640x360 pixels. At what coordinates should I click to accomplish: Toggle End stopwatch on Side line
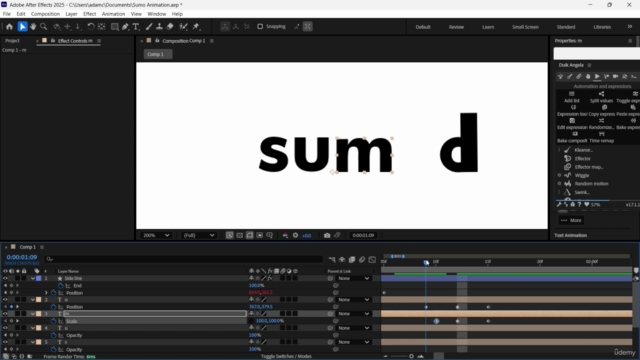60,286
